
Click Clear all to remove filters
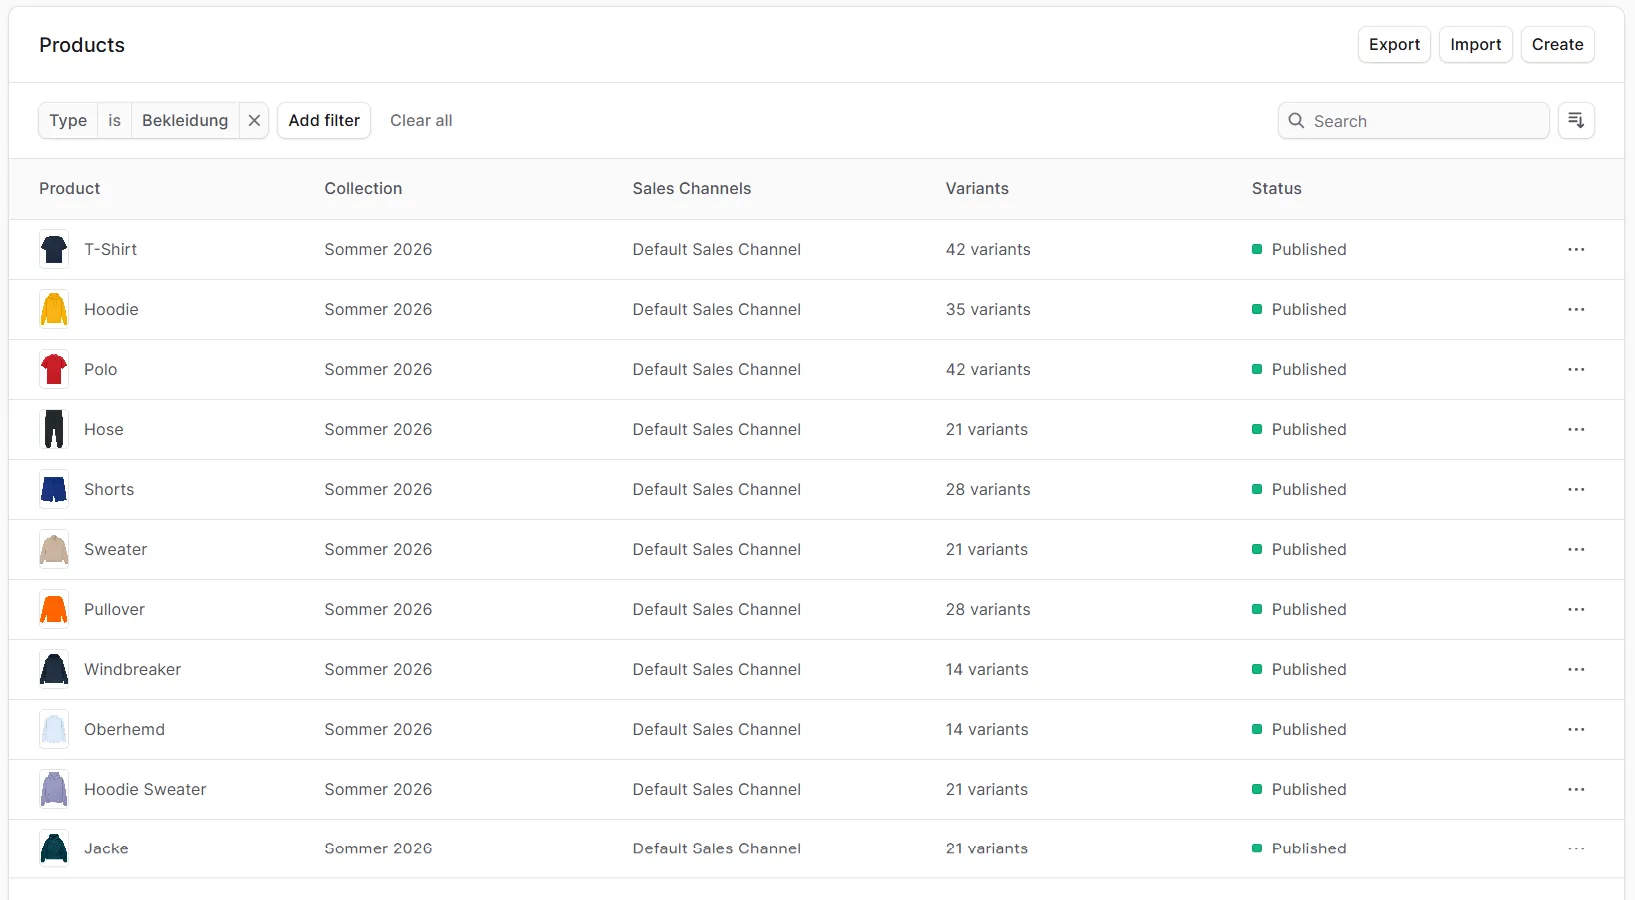click(421, 120)
